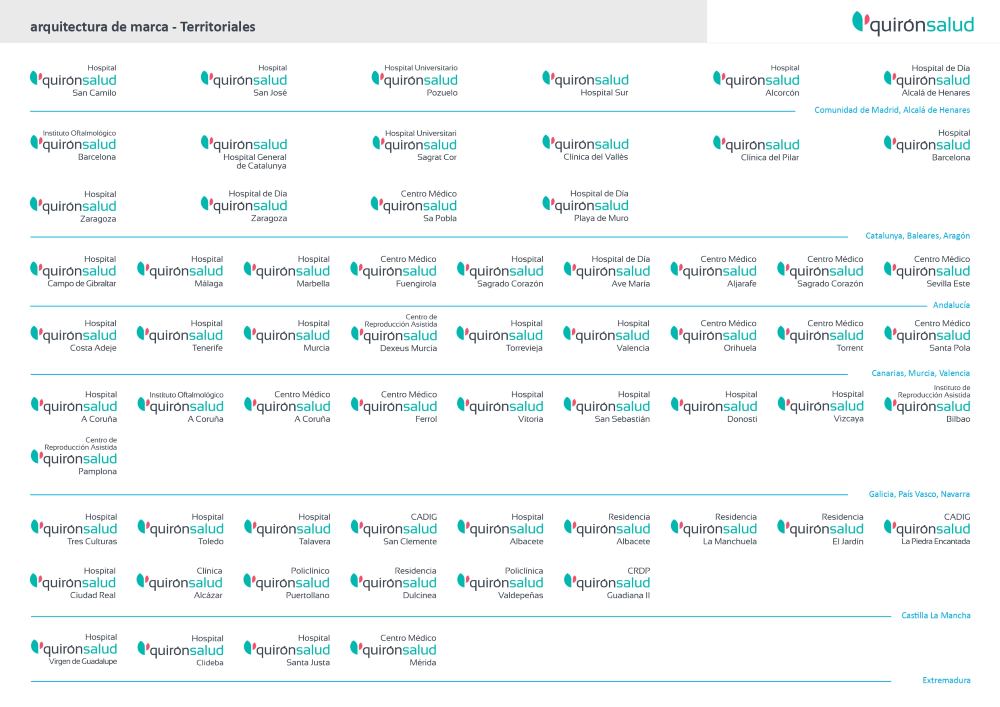The height and width of the screenshot is (707, 1000).
Task: Click 'Comunidad de Madrid, Alcalá de Henares' label
Action: click(892, 110)
